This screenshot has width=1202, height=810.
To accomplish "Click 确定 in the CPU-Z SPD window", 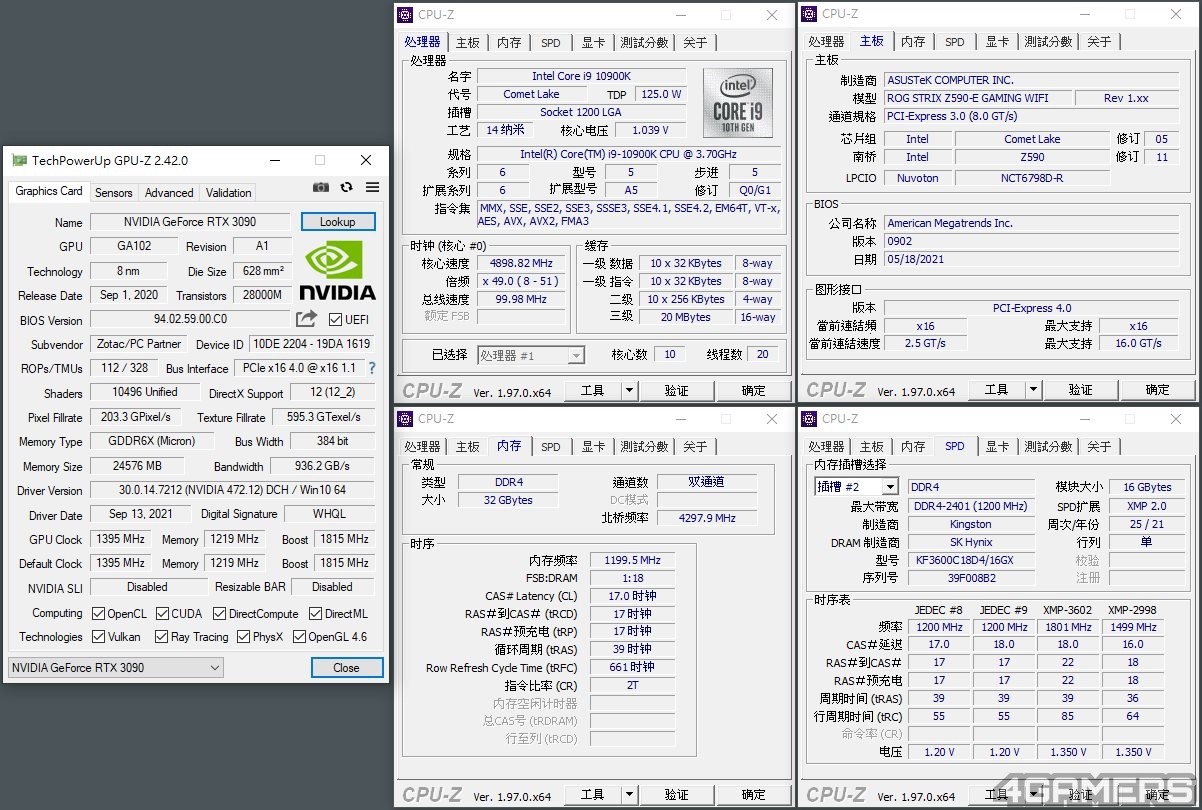I will click(1158, 795).
